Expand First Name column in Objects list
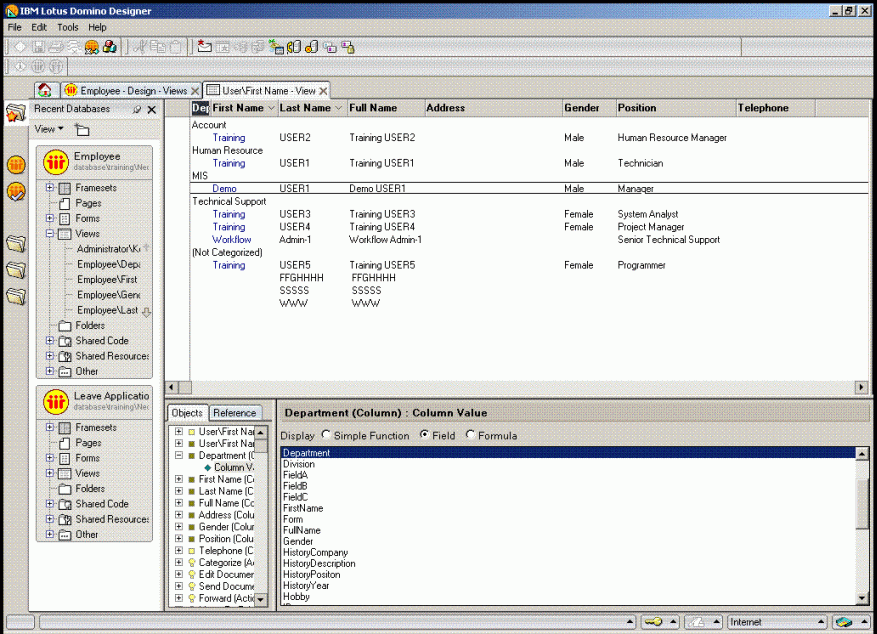Image resolution: width=877 pixels, height=634 pixels. (x=179, y=479)
